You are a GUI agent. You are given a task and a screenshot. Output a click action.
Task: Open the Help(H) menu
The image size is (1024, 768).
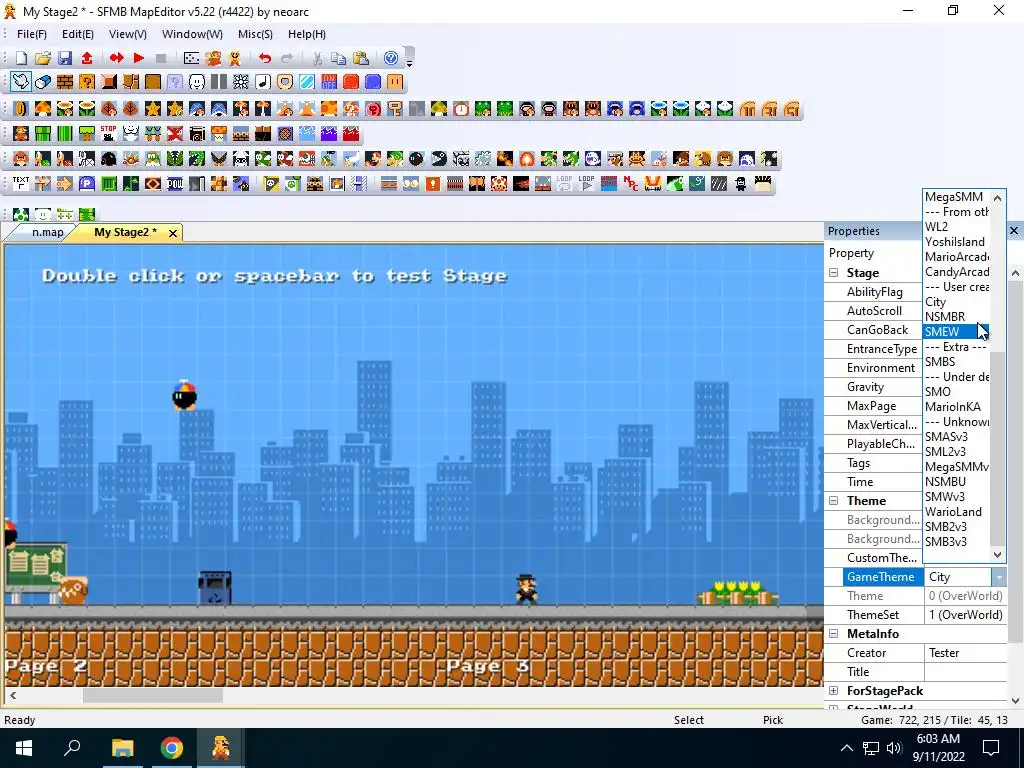pyautogui.click(x=307, y=34)
